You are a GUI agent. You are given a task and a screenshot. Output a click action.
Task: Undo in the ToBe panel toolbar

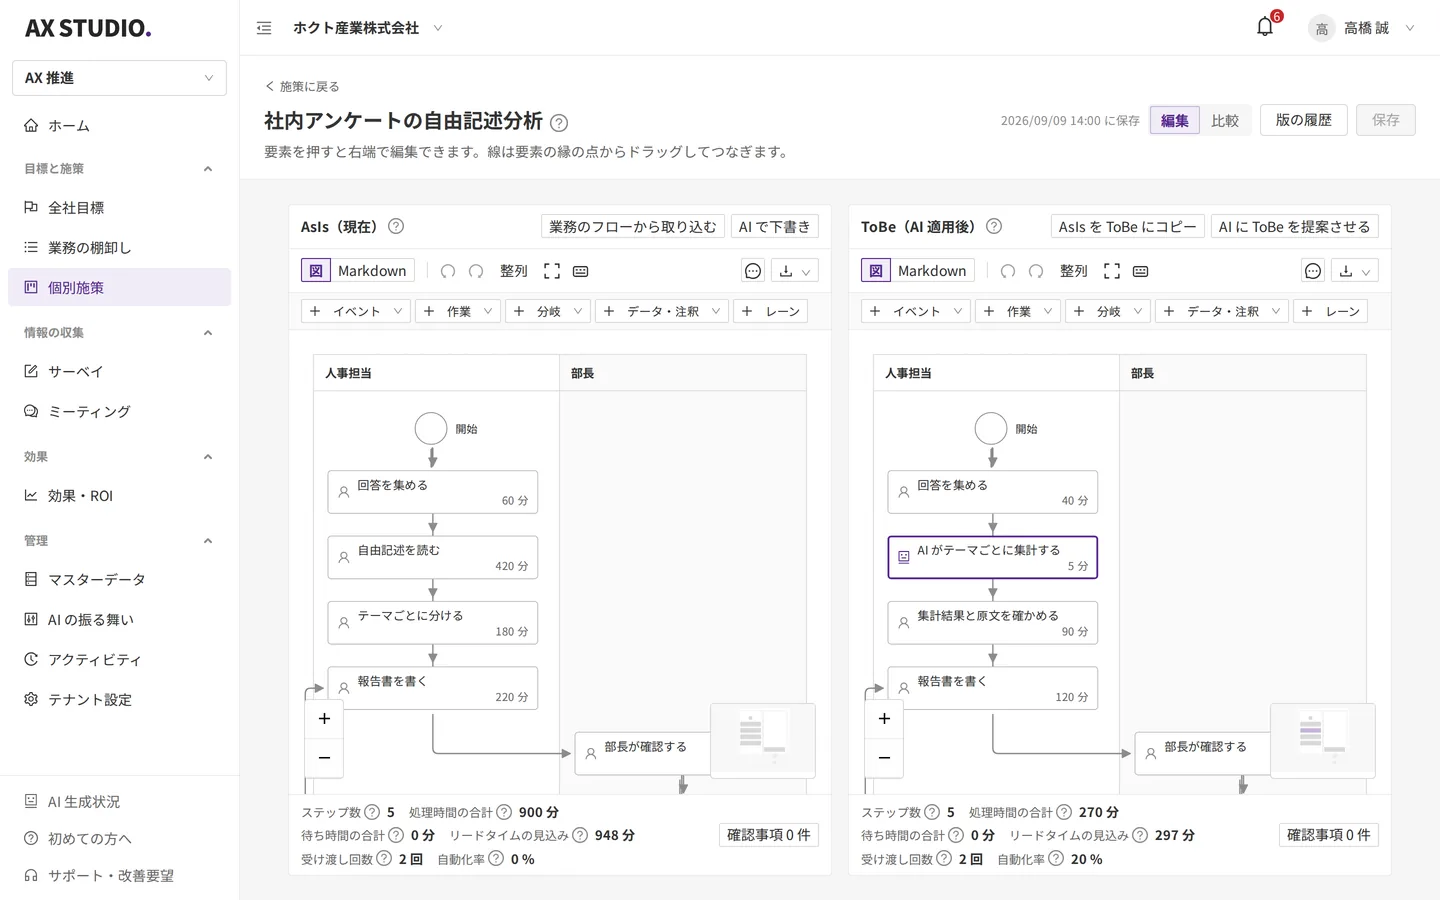(x=1008, y=271)
